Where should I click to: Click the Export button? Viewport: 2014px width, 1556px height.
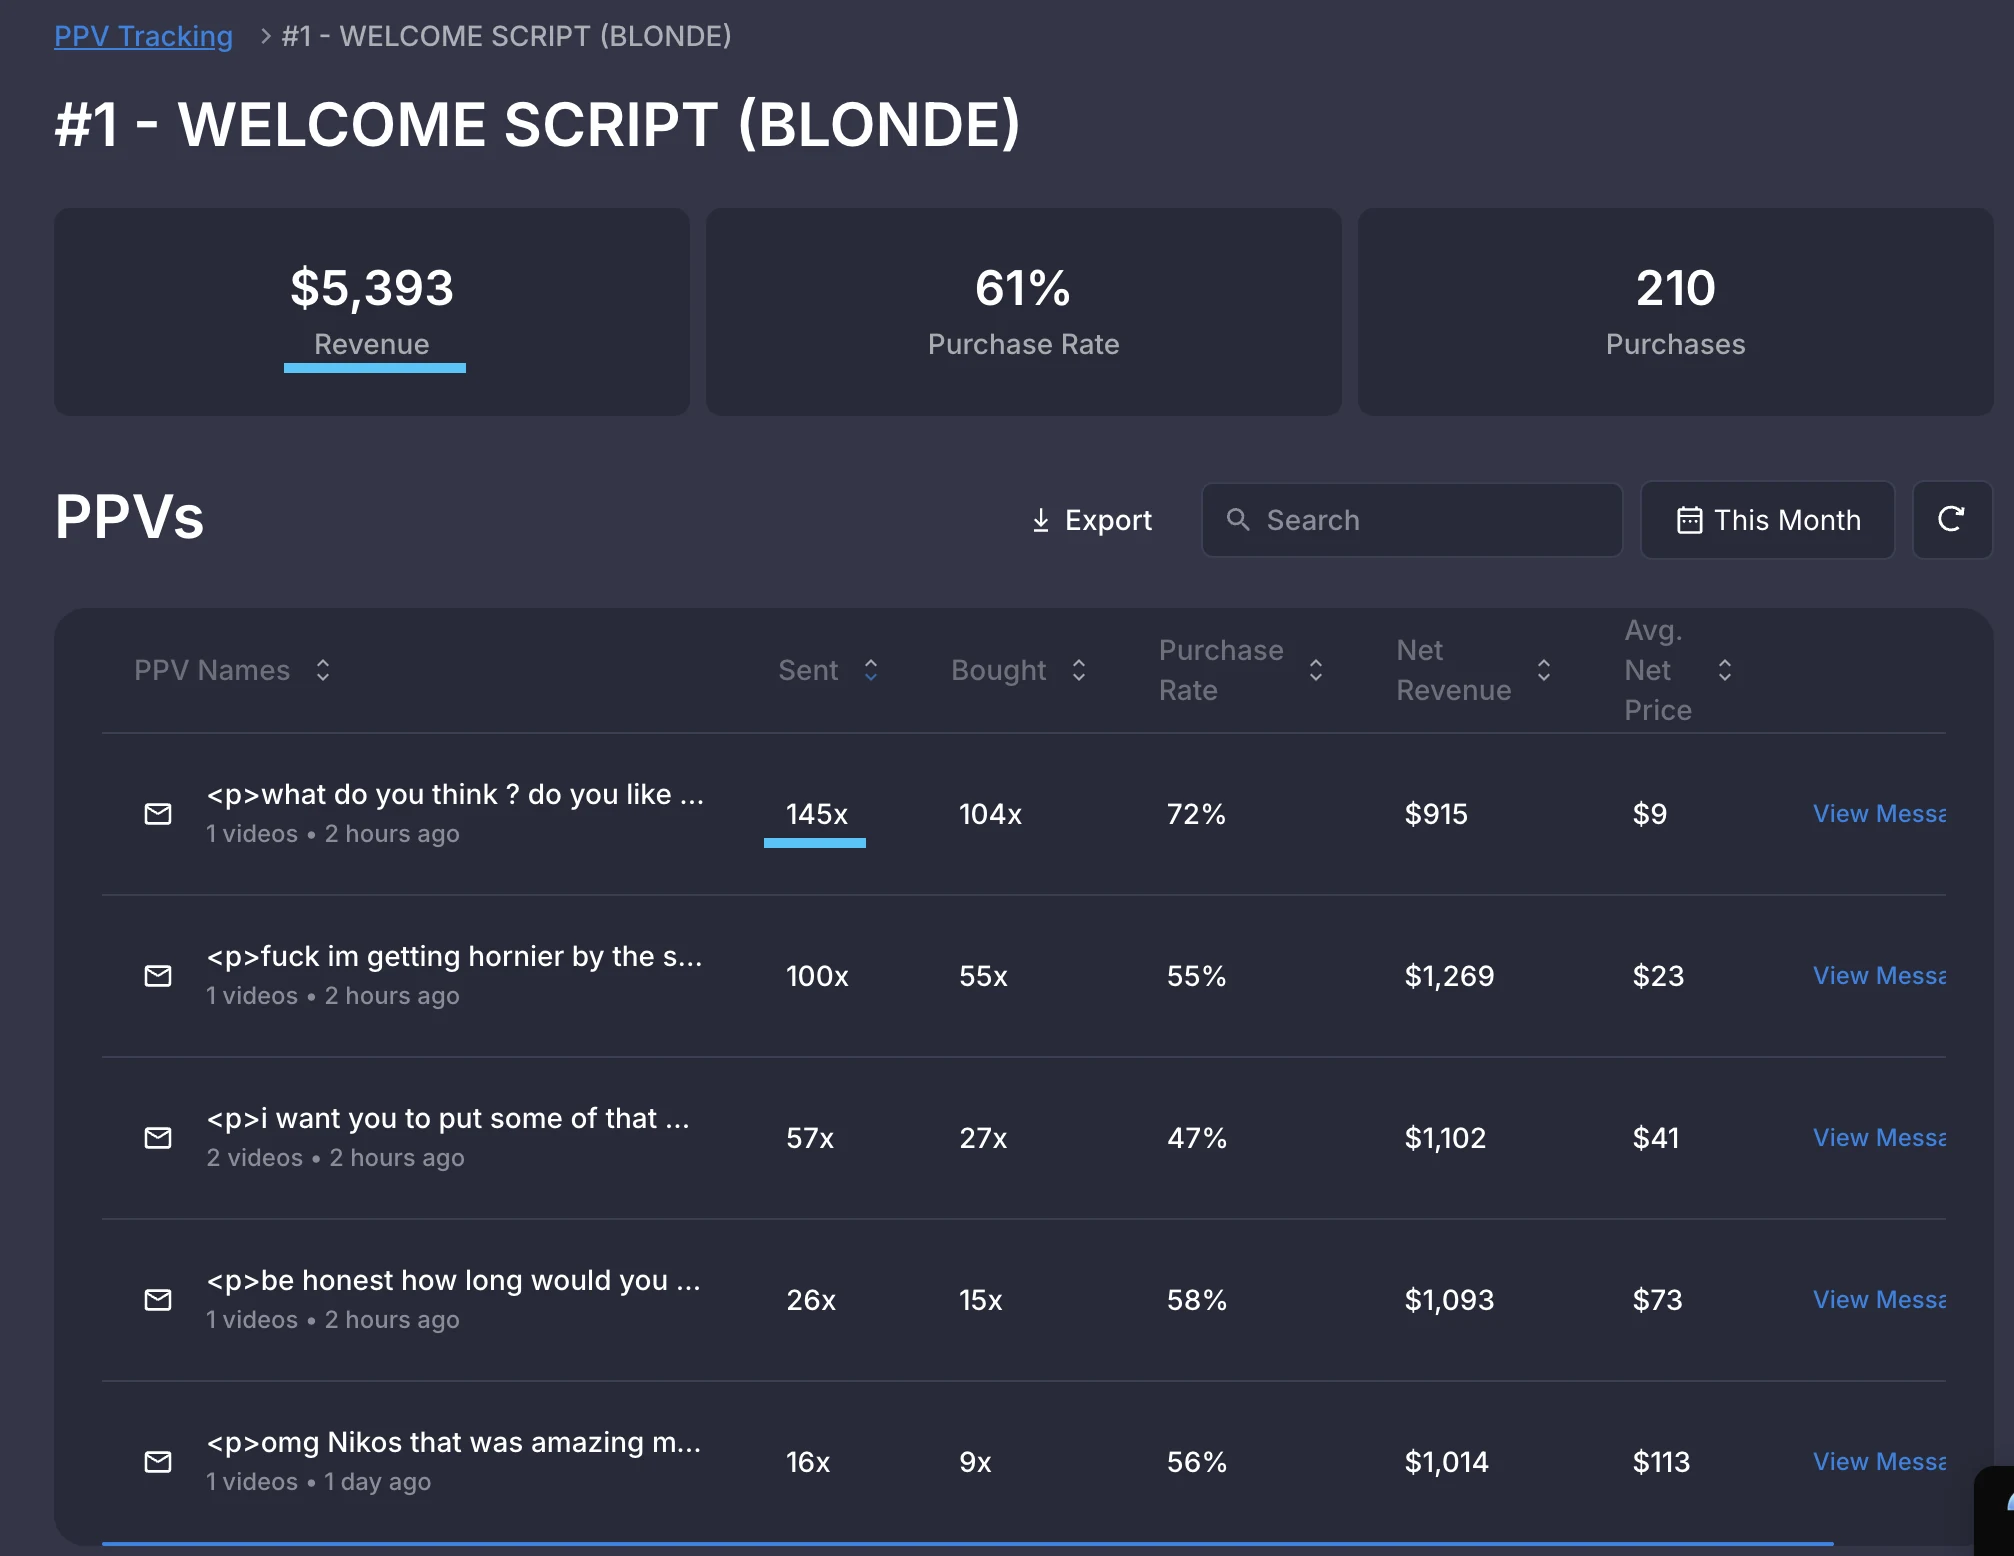(1091, 520)
